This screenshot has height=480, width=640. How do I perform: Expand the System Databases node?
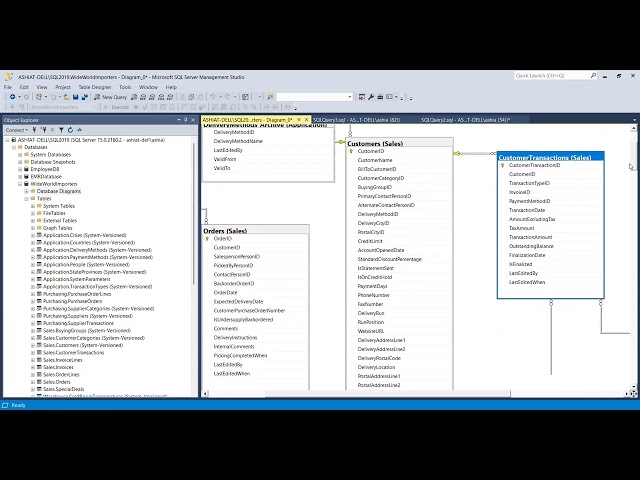[x=20, y=155]
